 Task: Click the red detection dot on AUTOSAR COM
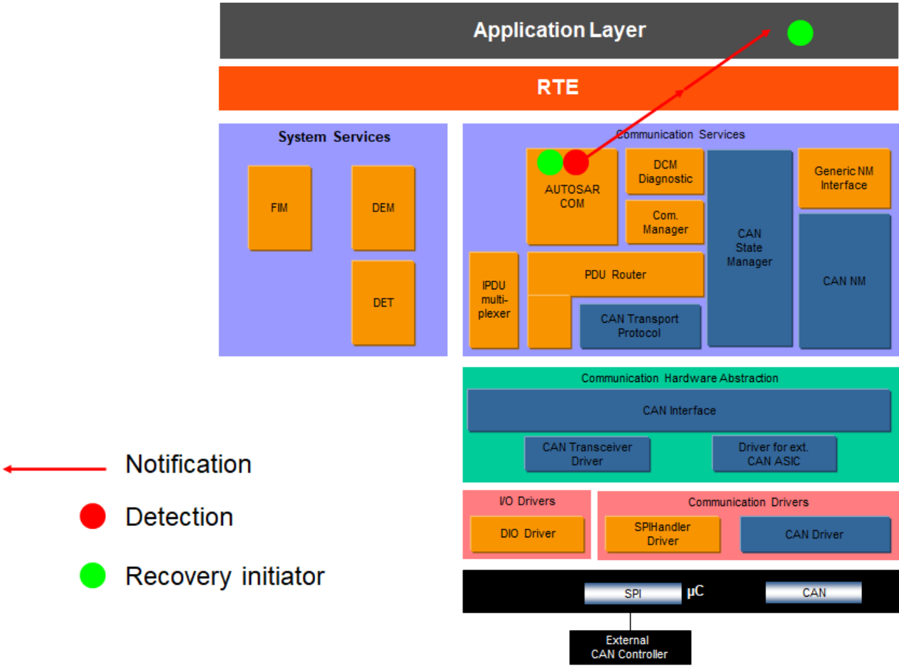(x=576, y=162)
